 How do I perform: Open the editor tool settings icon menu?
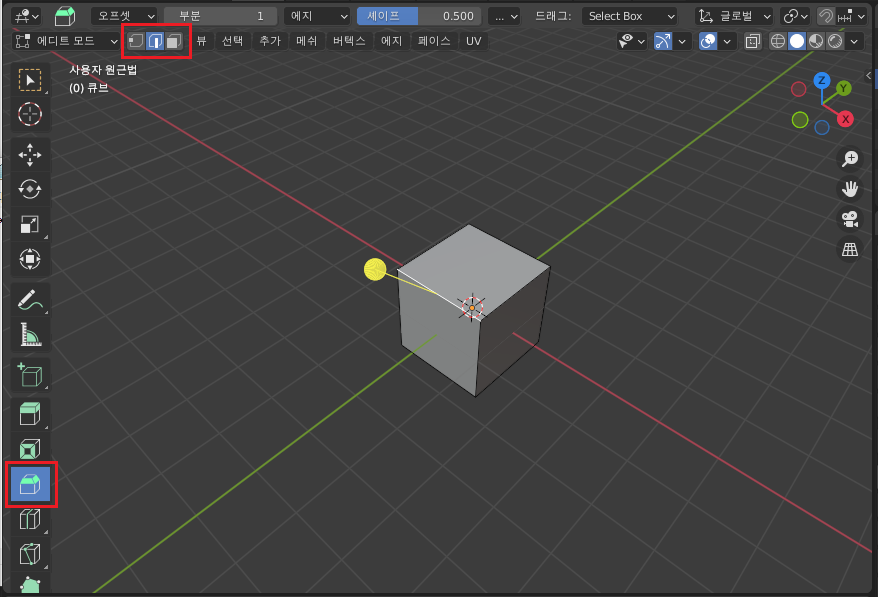click(x=26, y=16)
